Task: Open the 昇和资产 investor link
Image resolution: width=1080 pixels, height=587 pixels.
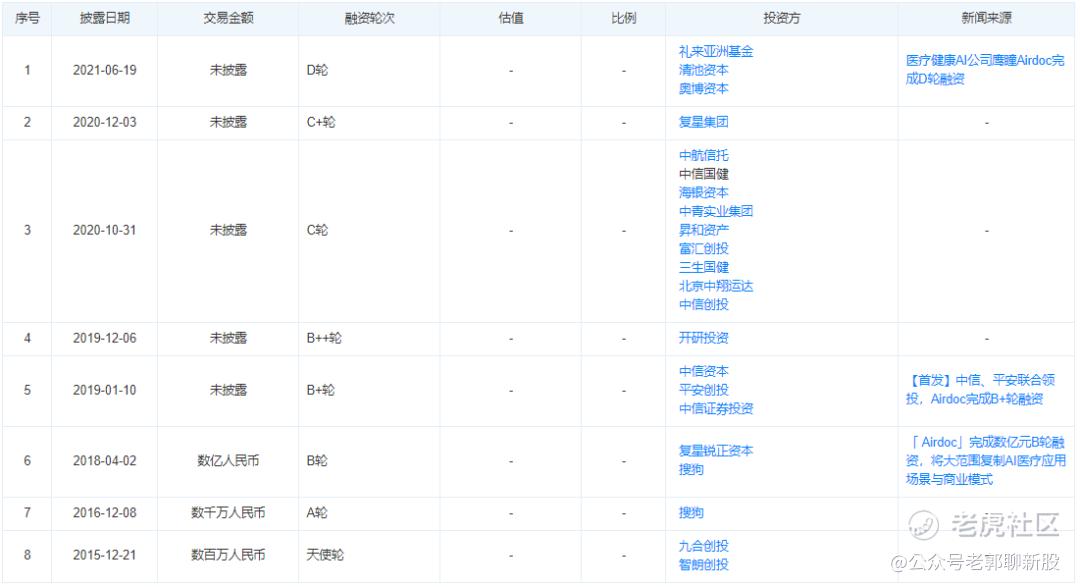Action: pyautogui.click(x=703, y=230)
